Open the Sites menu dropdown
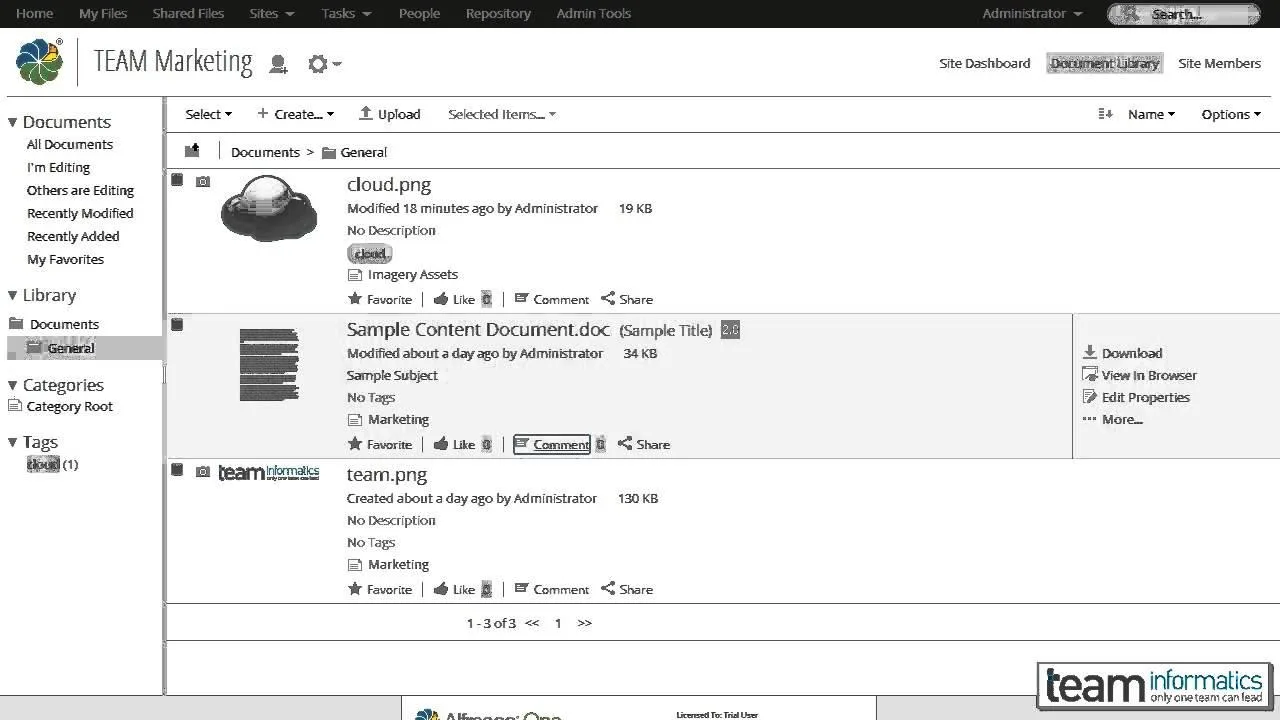Viewport: 1280px width, 720px height. [272, 14]
